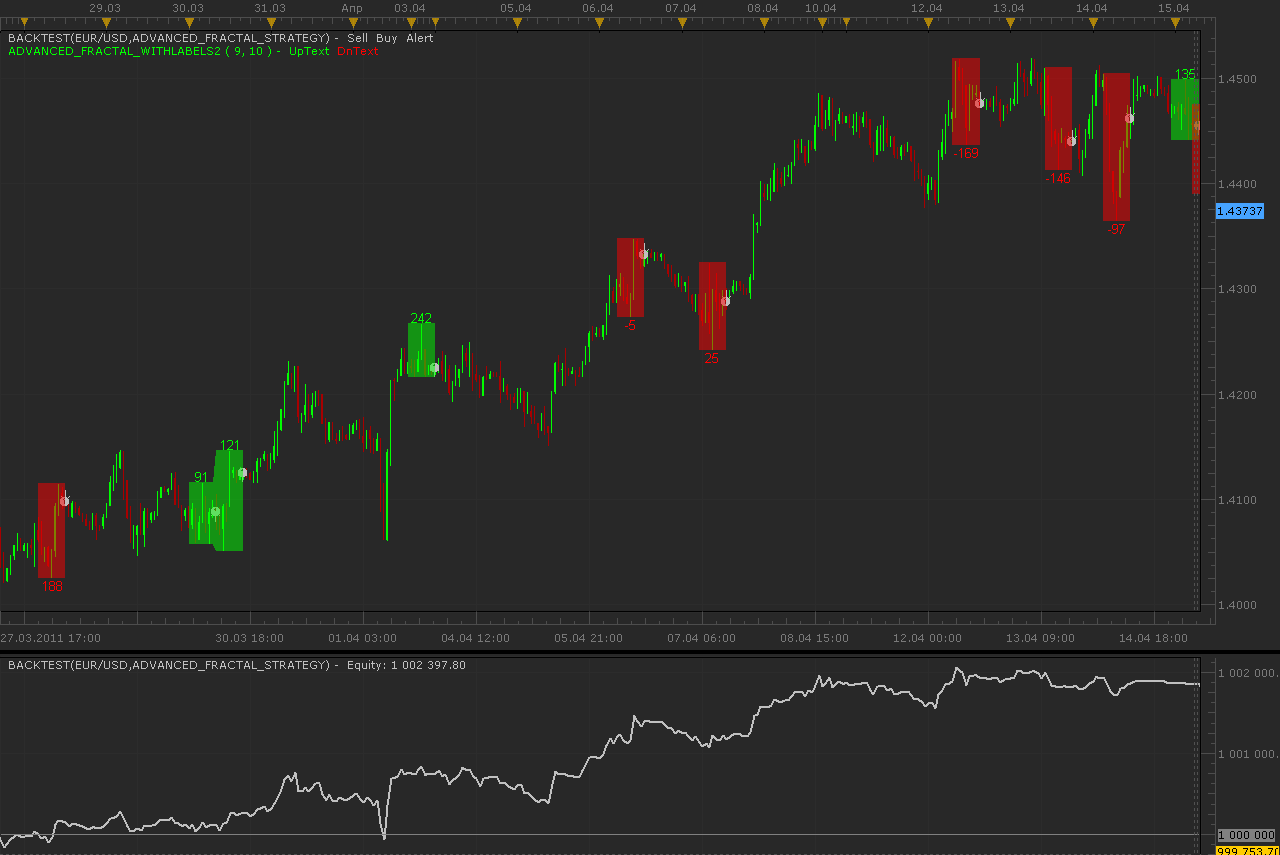Click the month marker triangle under Anp

tap(353, 22)
